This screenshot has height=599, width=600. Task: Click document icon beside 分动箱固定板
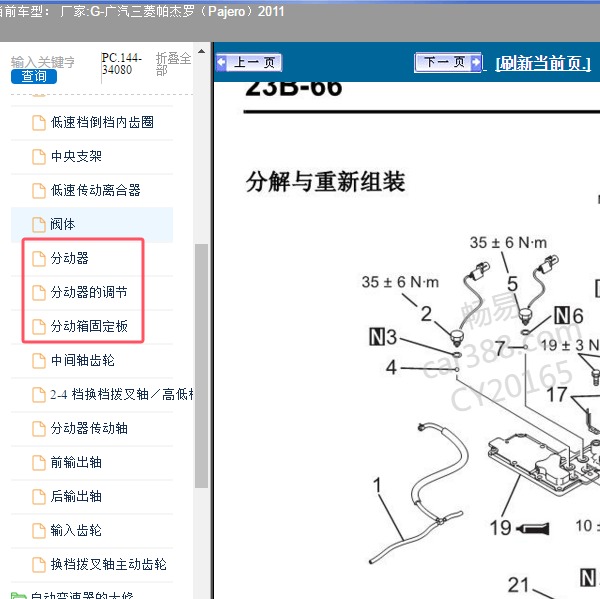click(39, 327)
